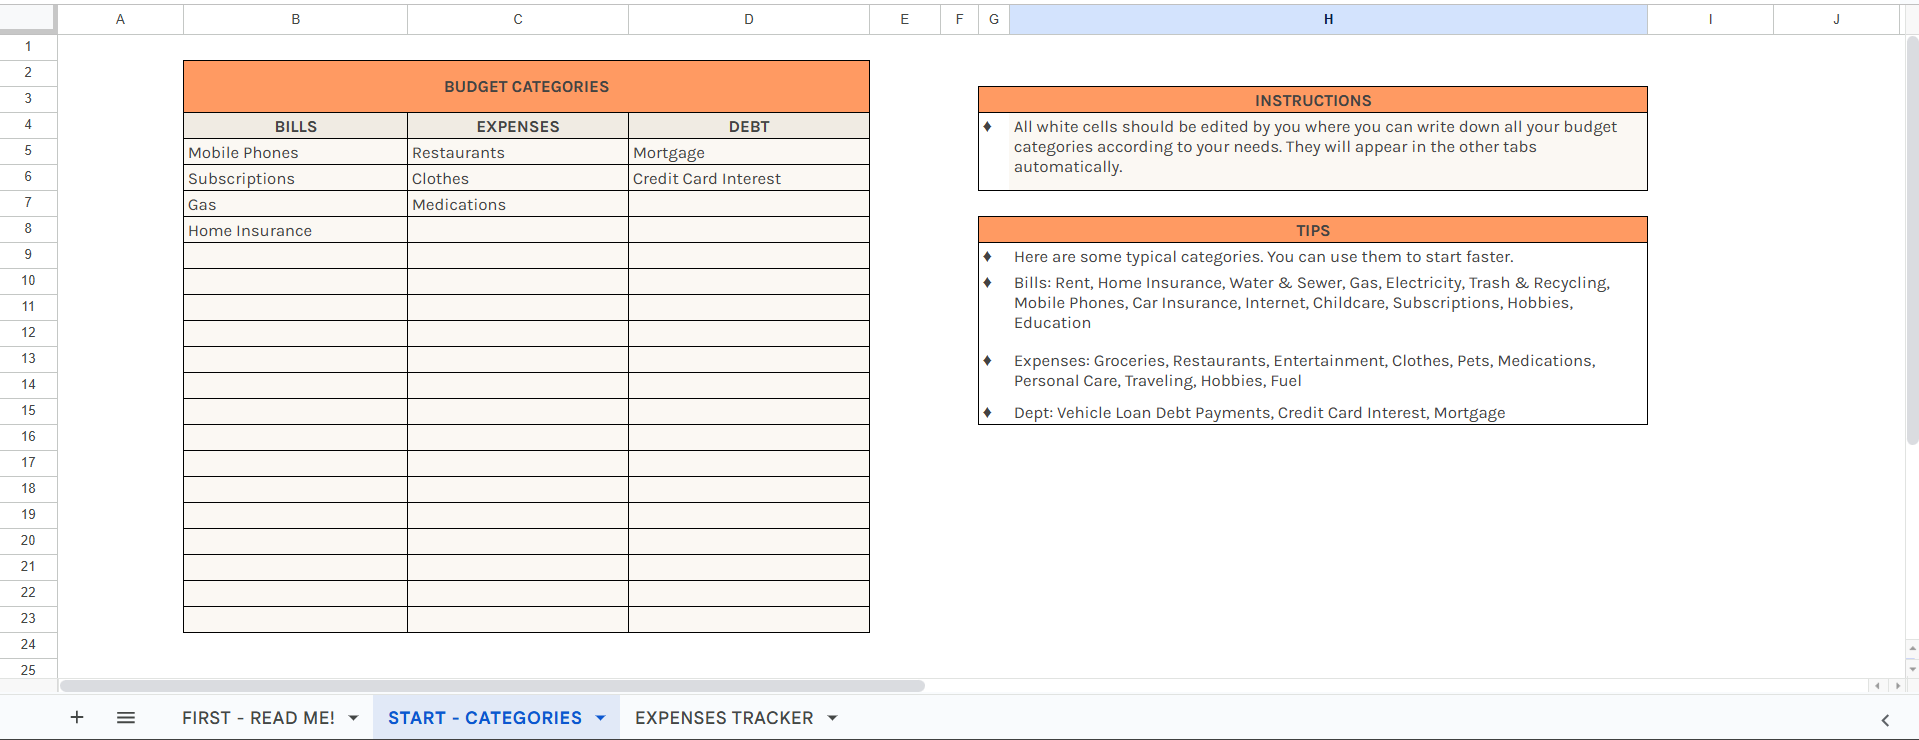Click the horizontal scroll right arrow
The image size is (1919, 740).
click(x=1897, y=686)
